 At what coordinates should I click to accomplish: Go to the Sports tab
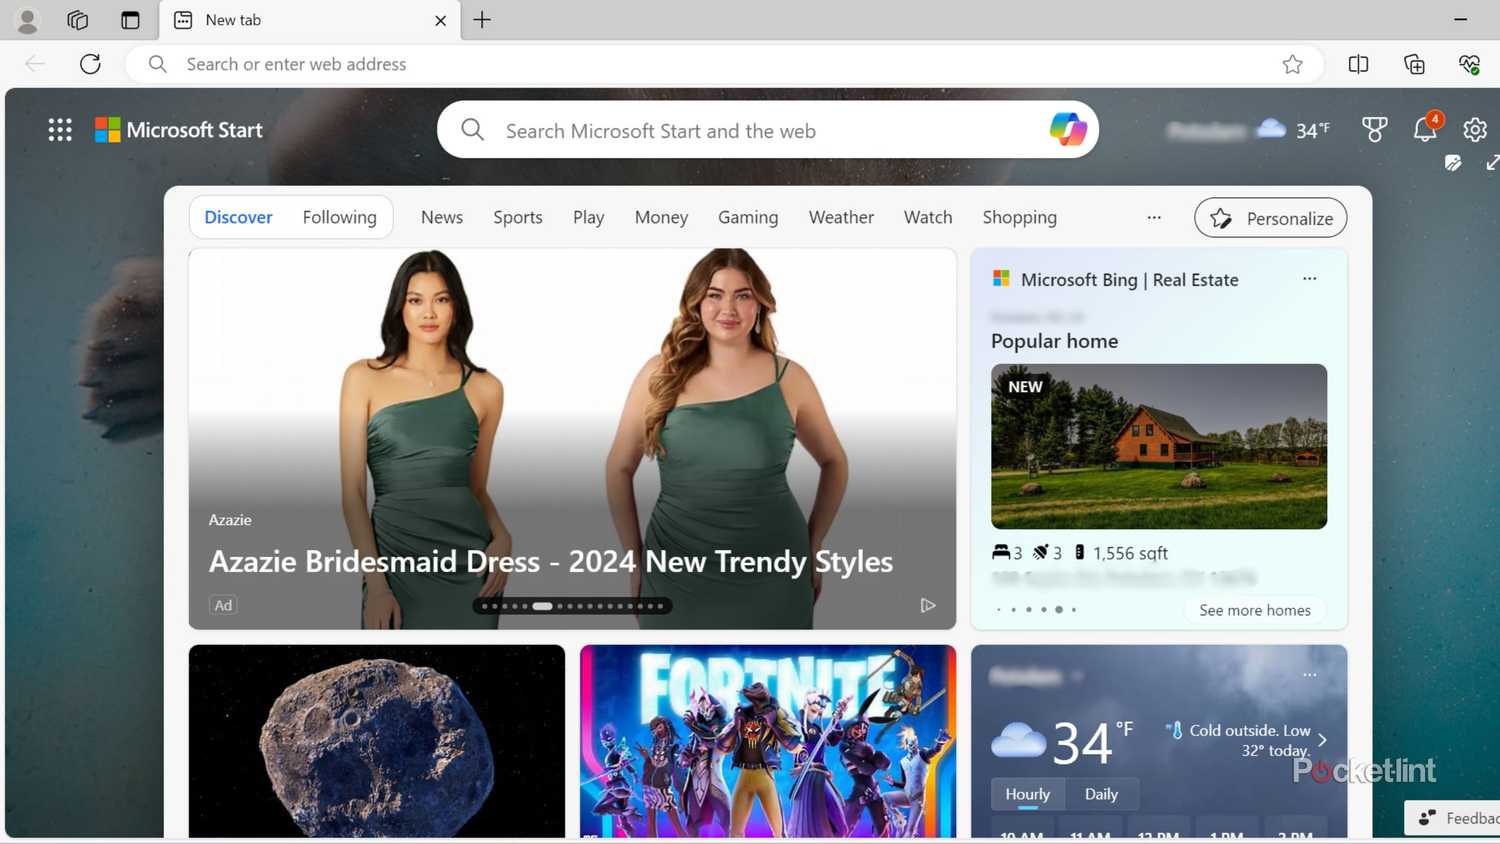517,217
